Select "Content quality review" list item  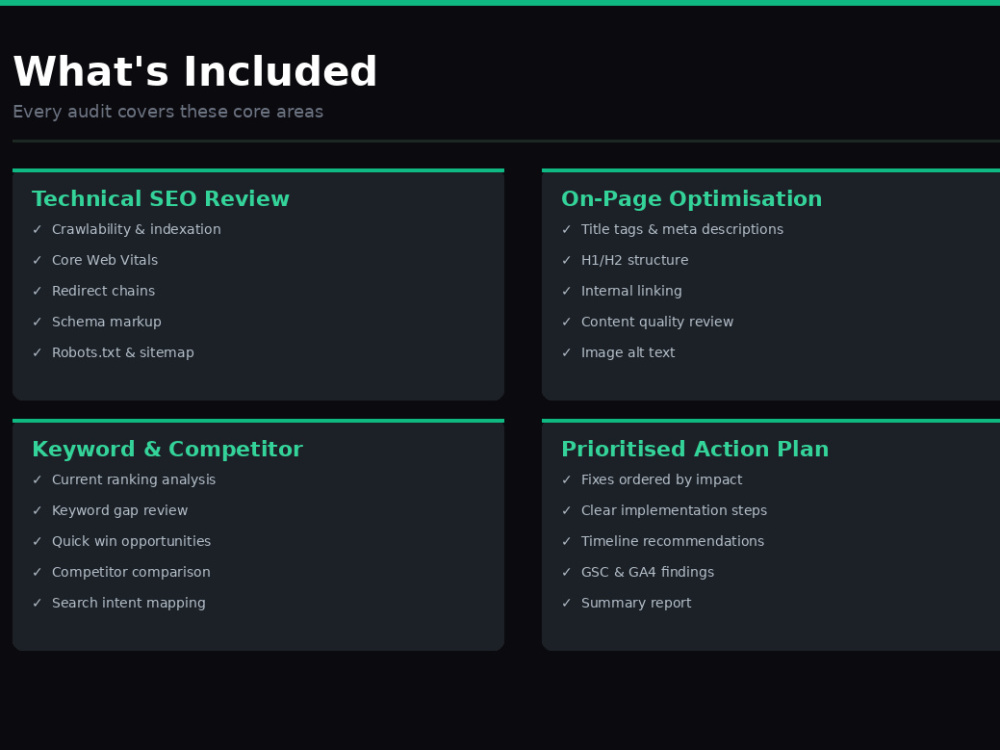tap(657, 321)
